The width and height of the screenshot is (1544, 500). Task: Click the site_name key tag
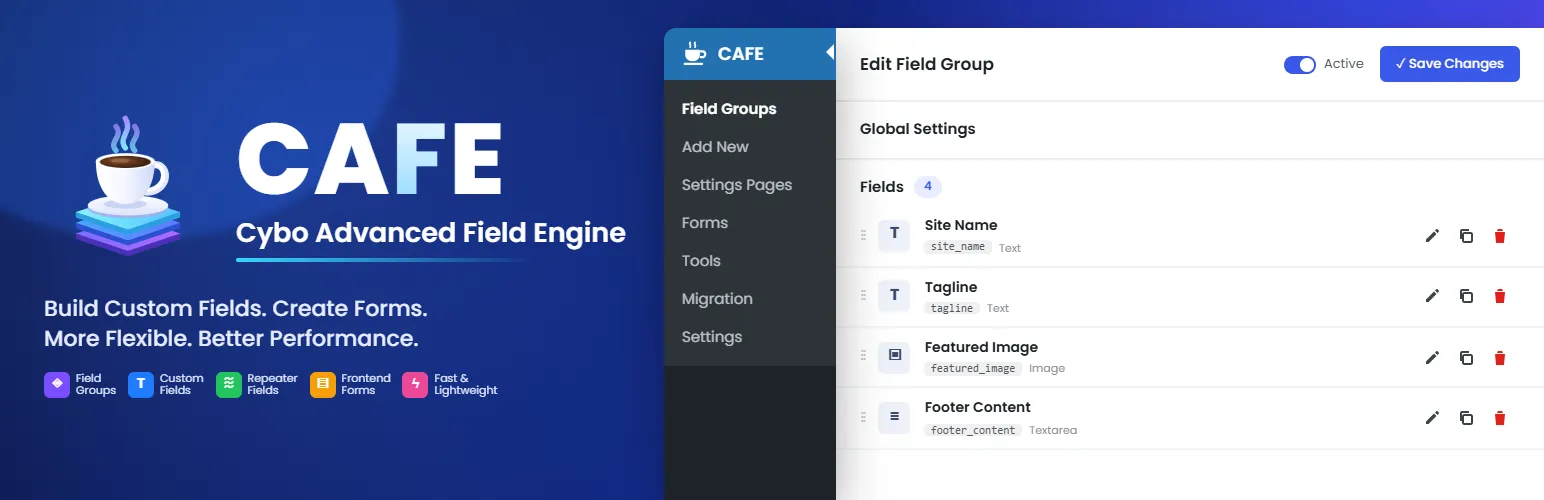[x=959, y=247]
